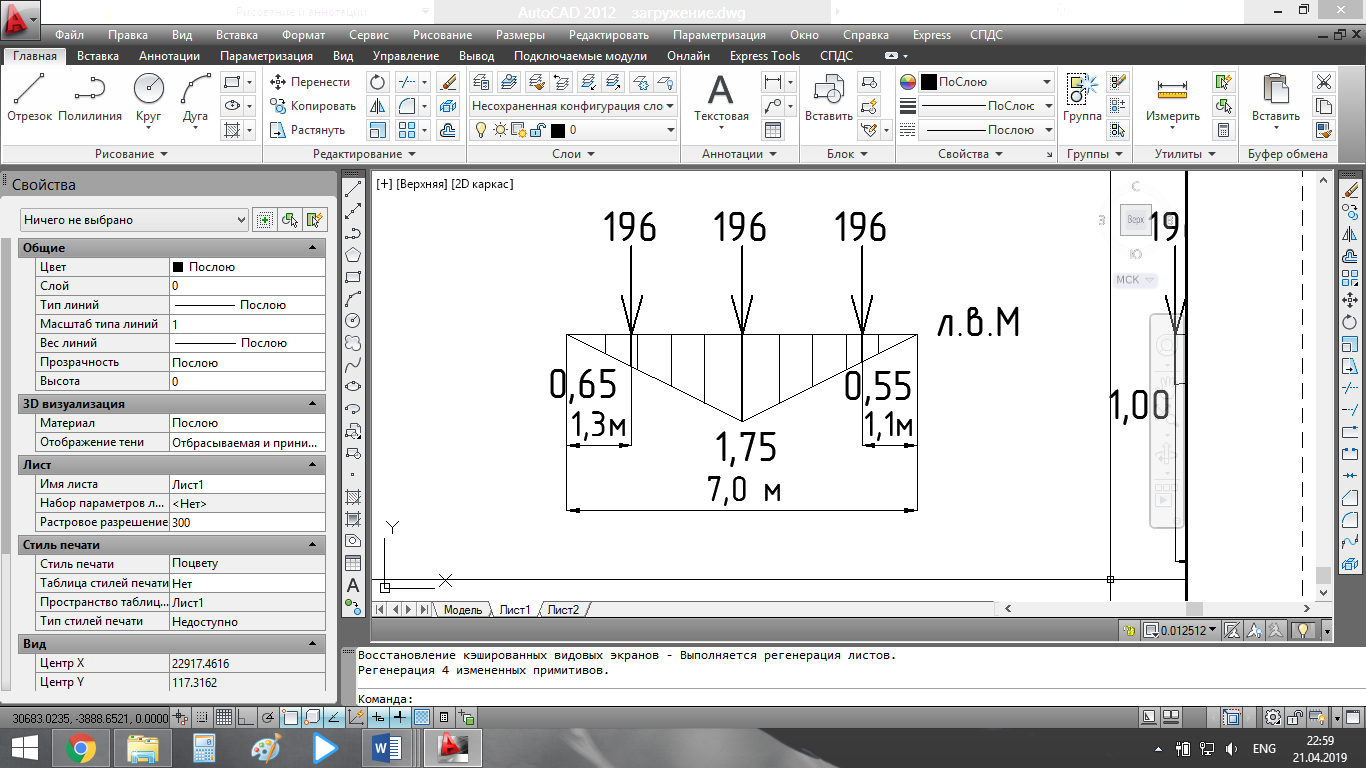Click the Группа (Group) icon
The image size is (1366, 768).
click(x=1081, y=91)
